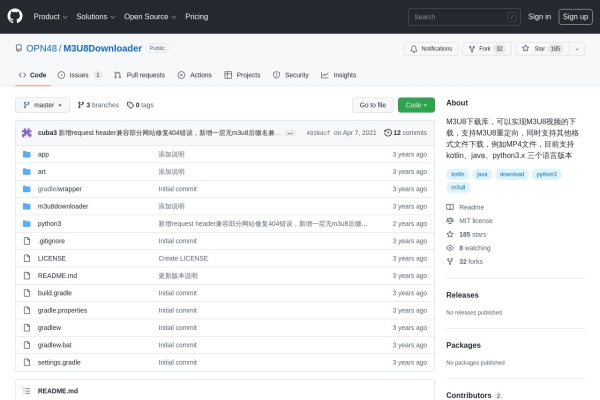Click the ellipsis to expand commit message

pyautogui.click(x=290, y=132)
